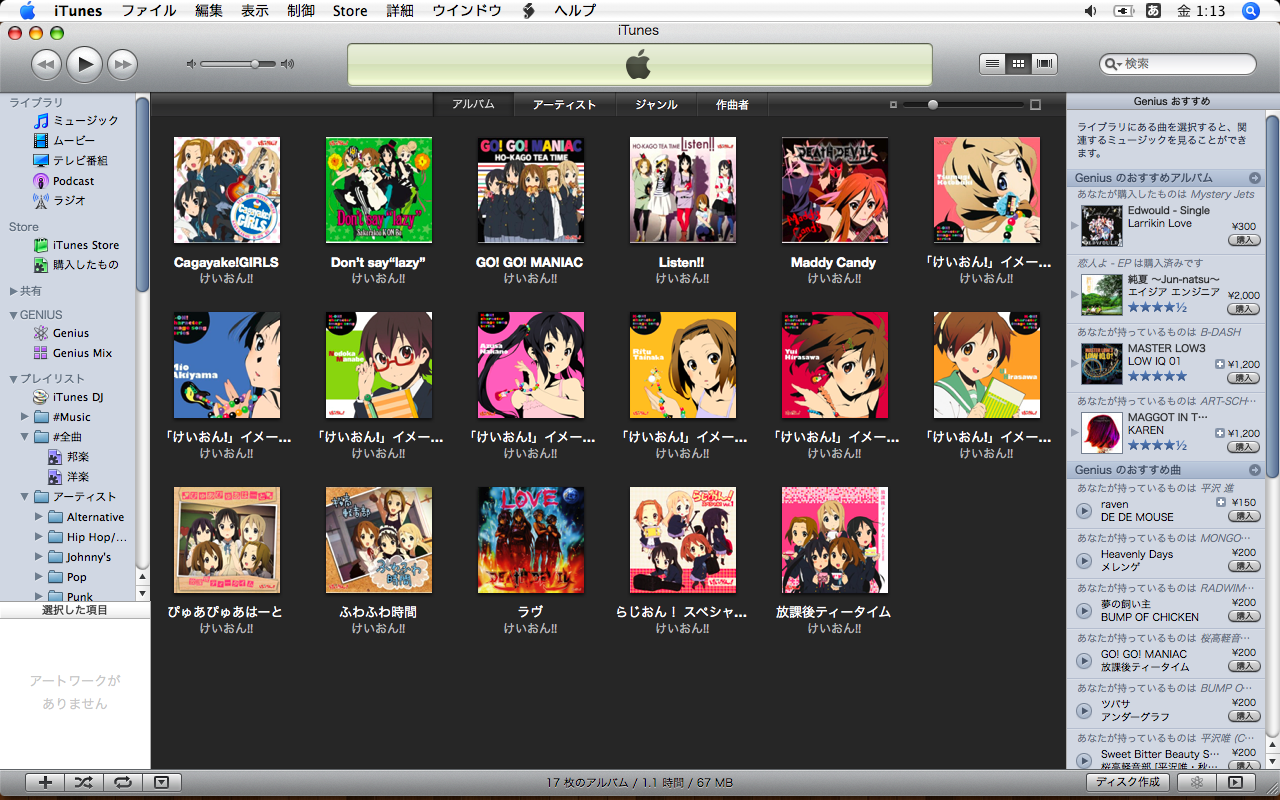Click arrow next to Genius のおすすめアルバム
Screen dimensions: 1280x800
pyautogui.click(x=1254, y=178)
